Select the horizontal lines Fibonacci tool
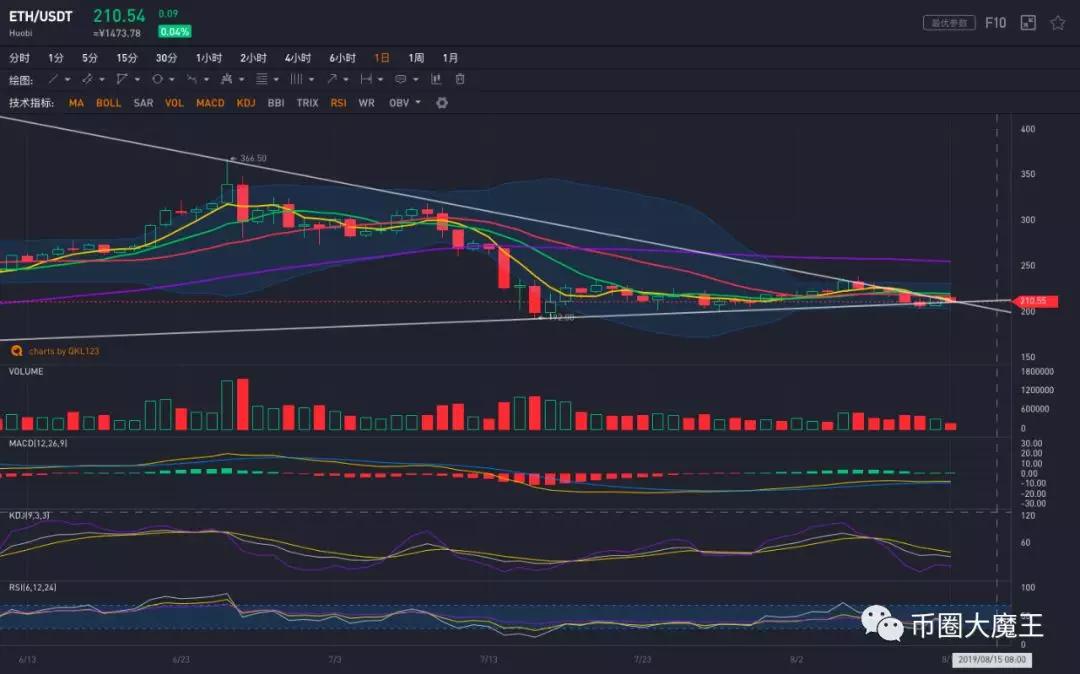 pyautogui.click(x=262, y=80)
